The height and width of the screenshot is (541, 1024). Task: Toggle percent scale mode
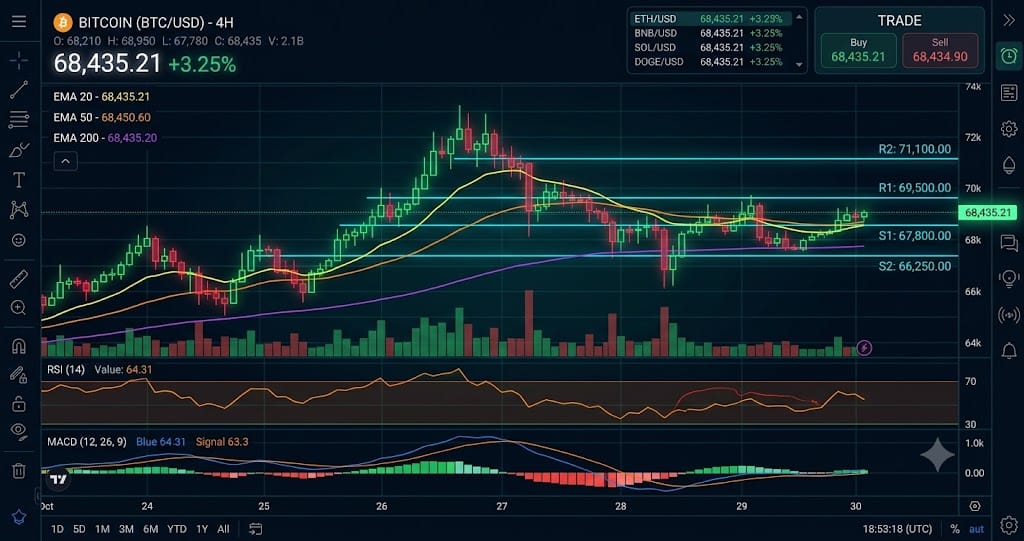955,529
